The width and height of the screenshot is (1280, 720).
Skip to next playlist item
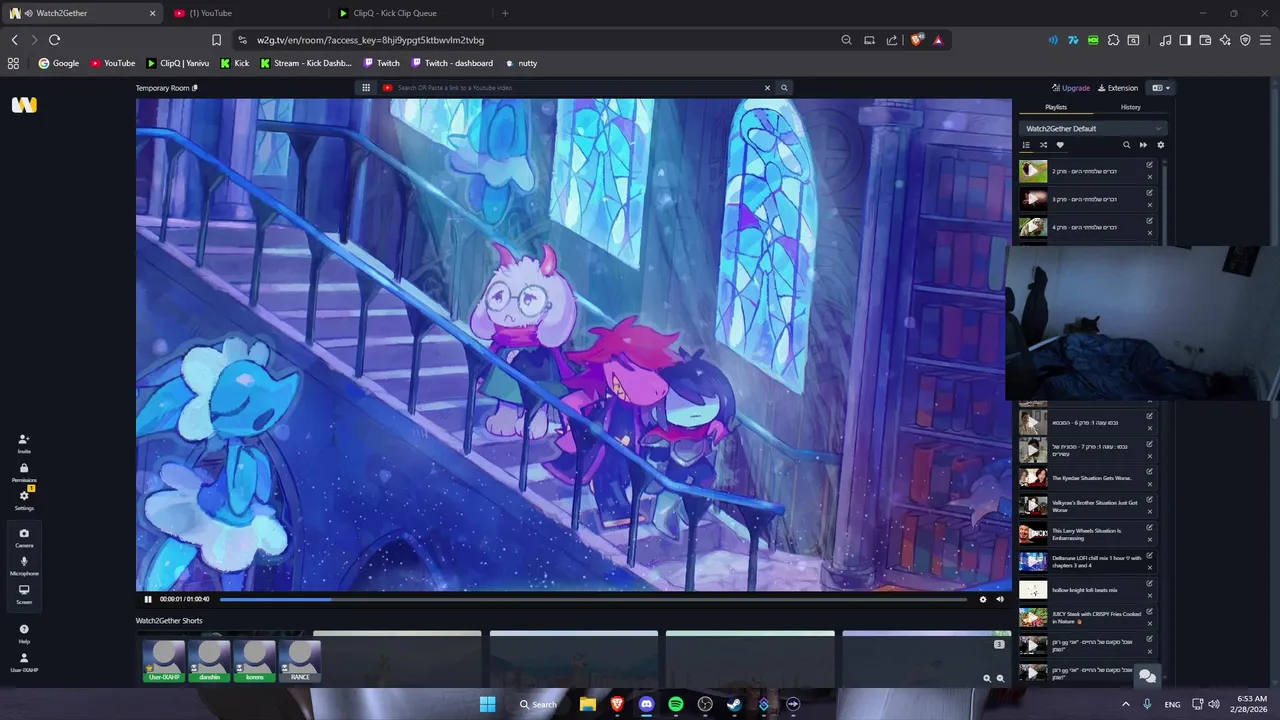[x=1143, y=145]
